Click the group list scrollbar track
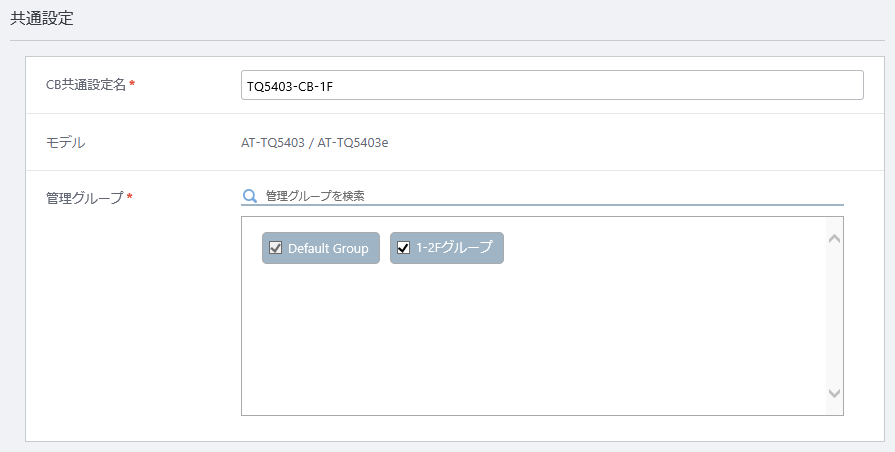Screen dimensions: 895x452 pos(834,316)
